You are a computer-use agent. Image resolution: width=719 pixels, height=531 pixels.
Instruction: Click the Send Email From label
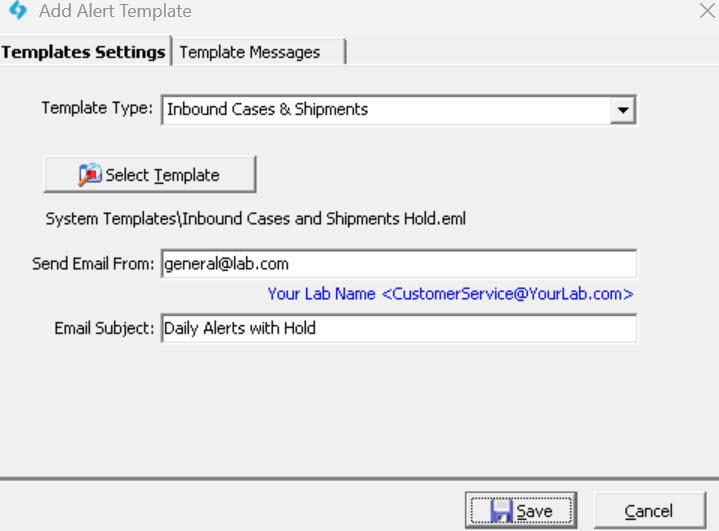pyautogui.click(x=93, y=264)
